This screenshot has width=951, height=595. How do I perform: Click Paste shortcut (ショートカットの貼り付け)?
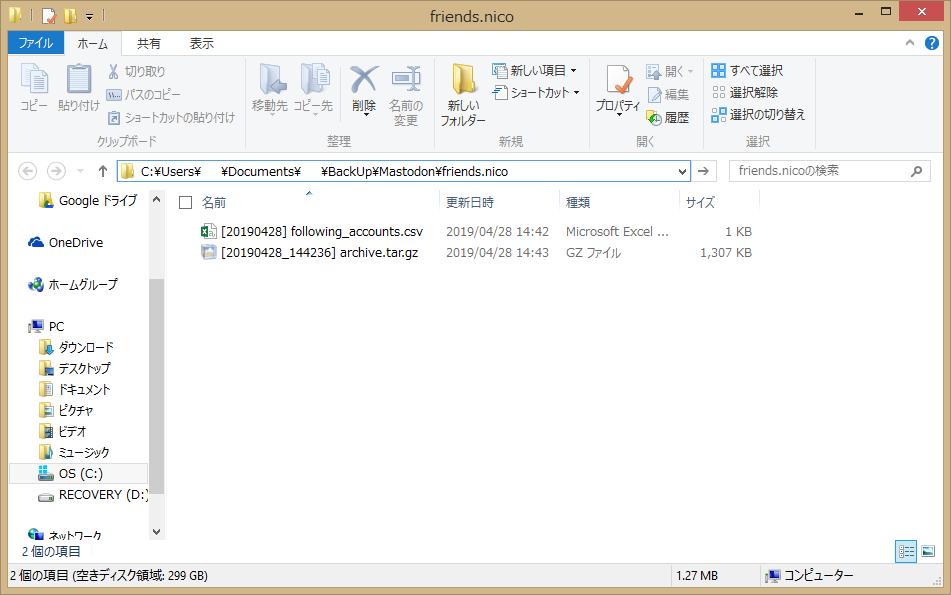(x=171, y=118)
